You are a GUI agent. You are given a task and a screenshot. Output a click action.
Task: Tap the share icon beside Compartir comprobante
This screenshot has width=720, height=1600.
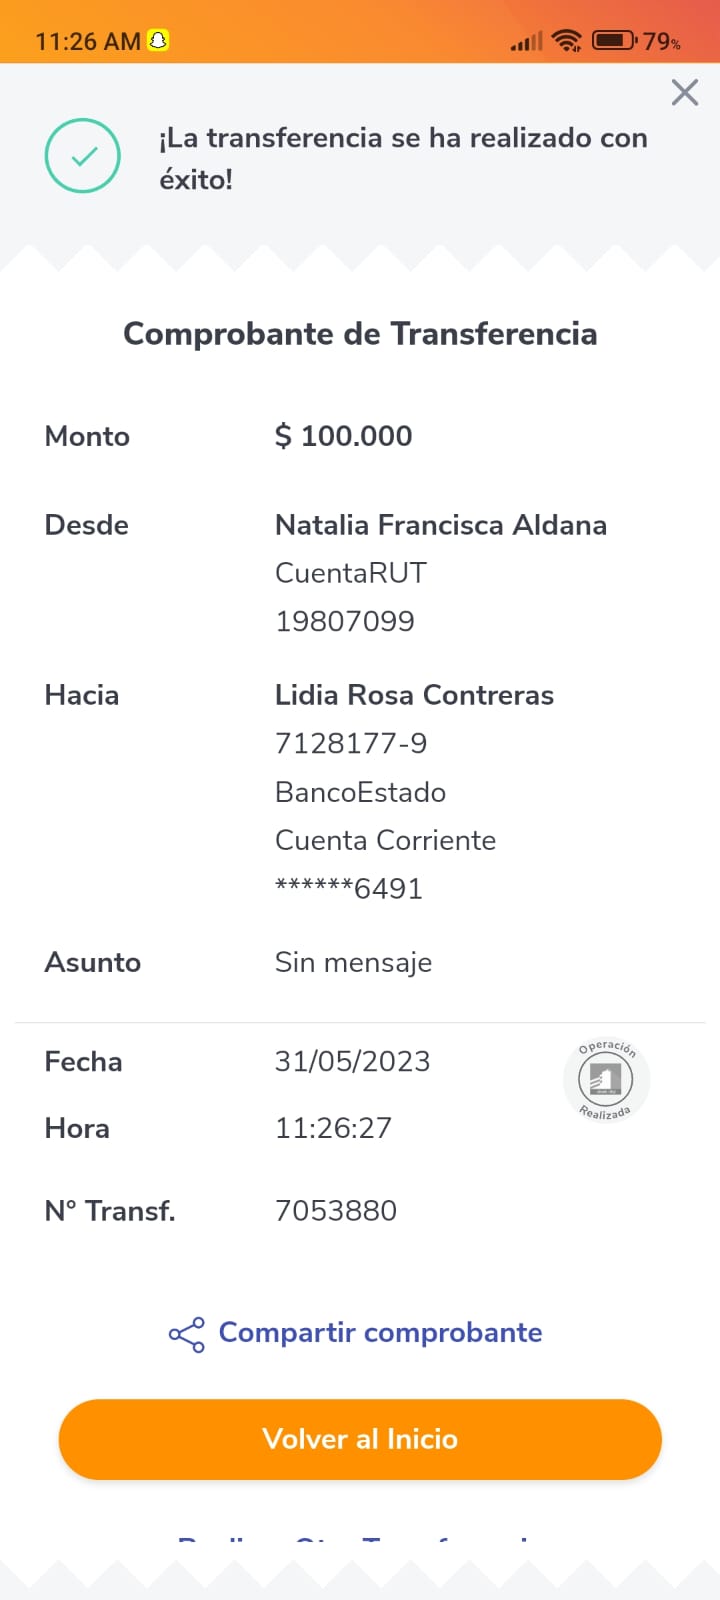(186, 1334)
